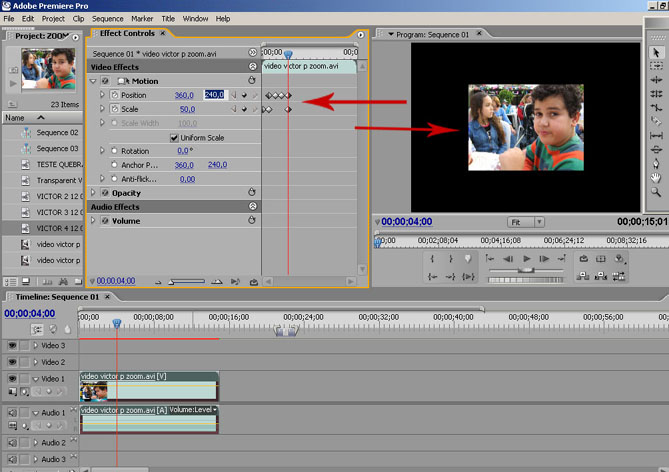This screenshot has width=669, height=472.
Task: Select the Selection tool in tools panel
Action: (x=656, y=52)
